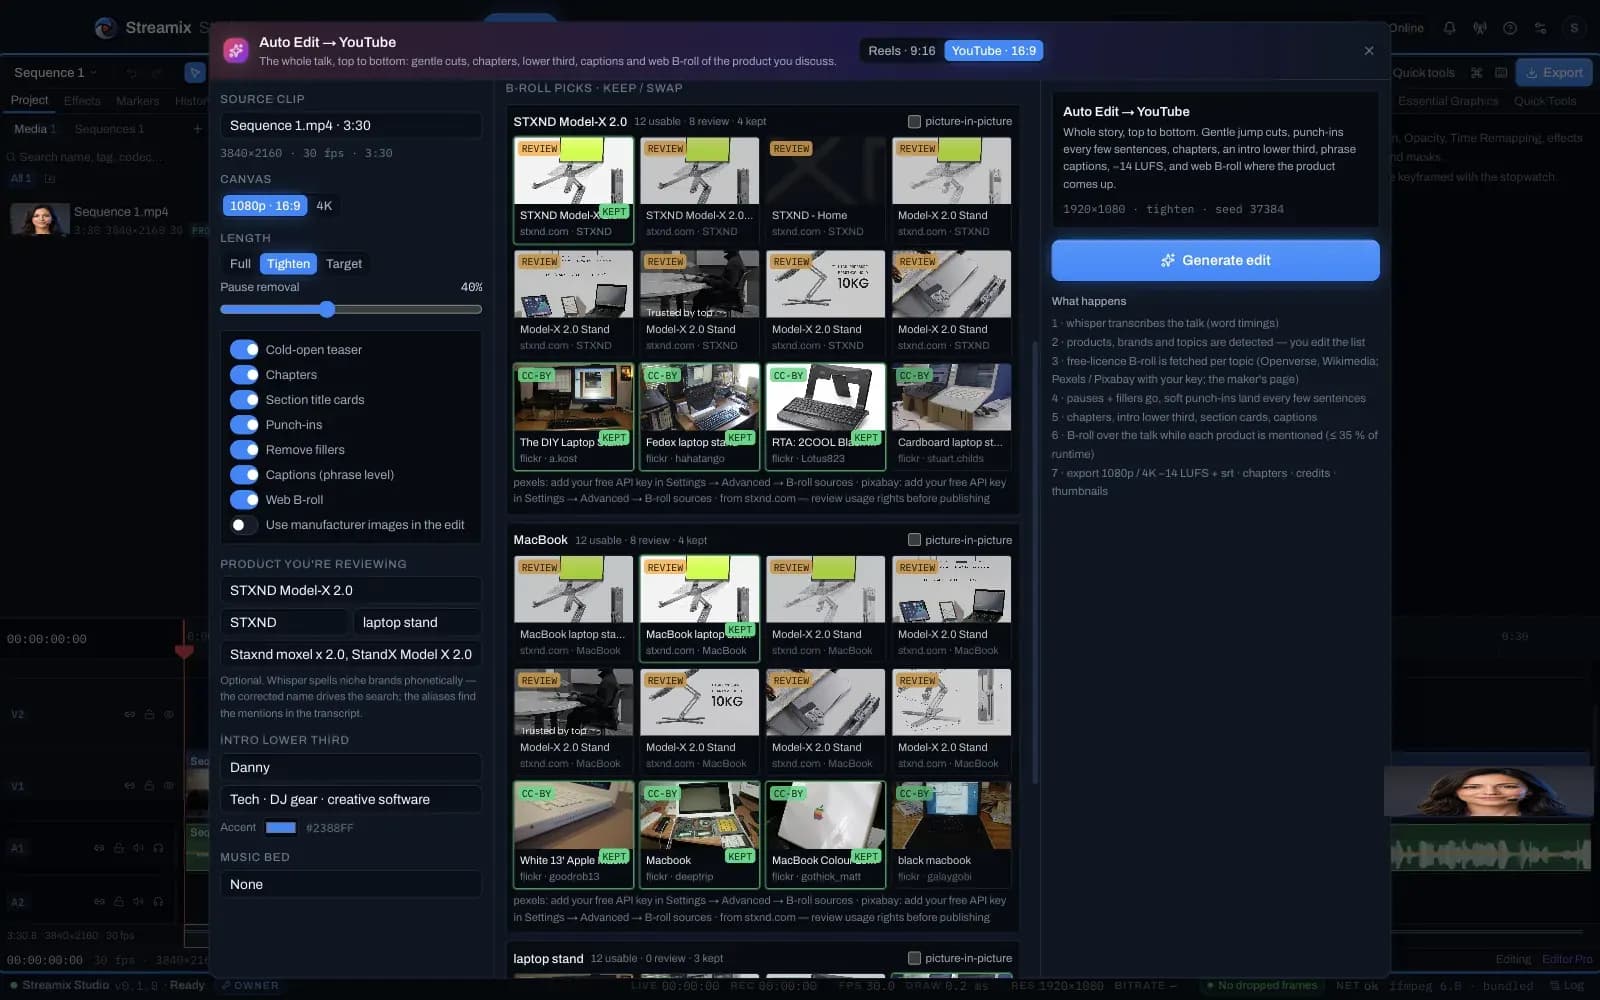Turn off the Chapters switch

coord(244,374)
